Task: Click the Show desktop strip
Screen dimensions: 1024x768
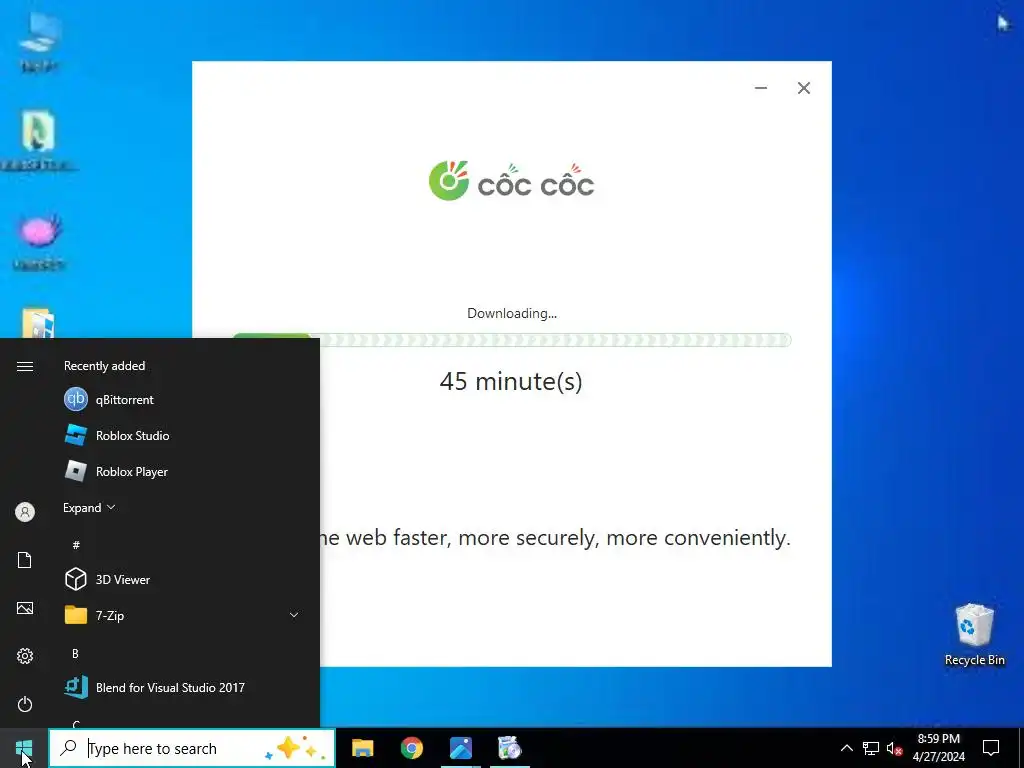Action: click(x=1021, y=748)
